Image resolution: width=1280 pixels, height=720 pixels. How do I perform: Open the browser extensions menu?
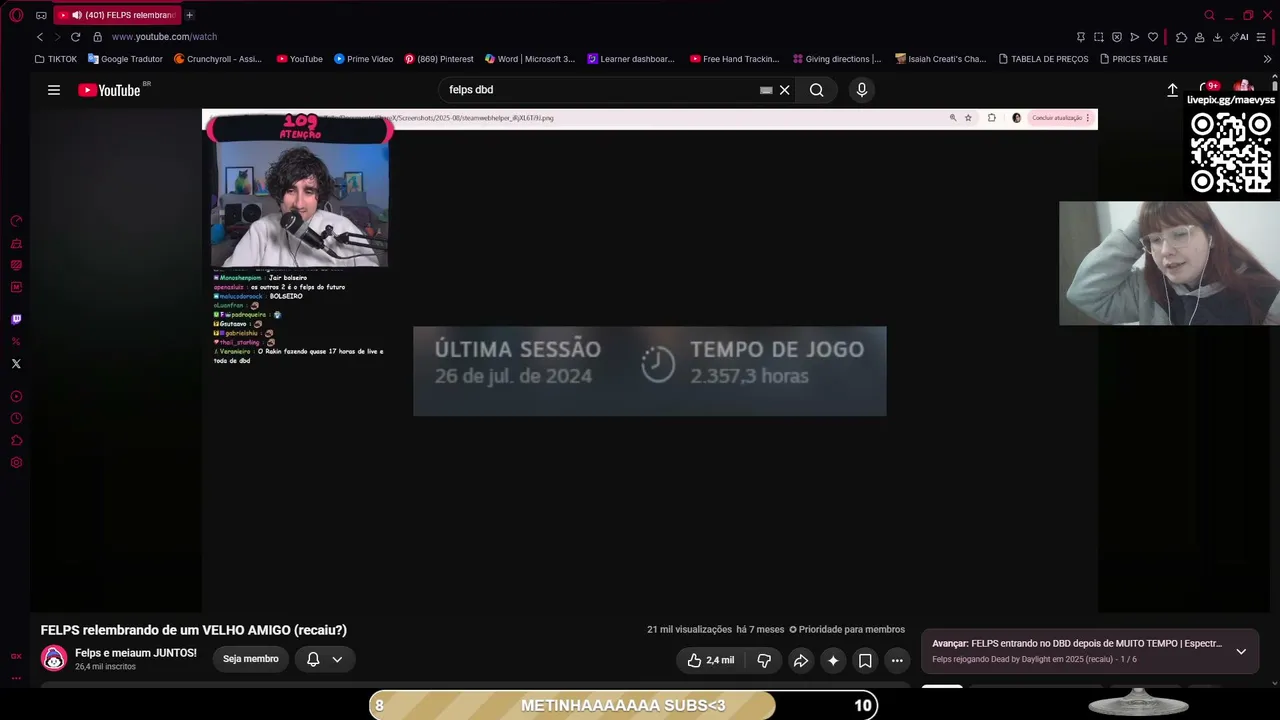pyautogui.click(x=1181, y=37)
